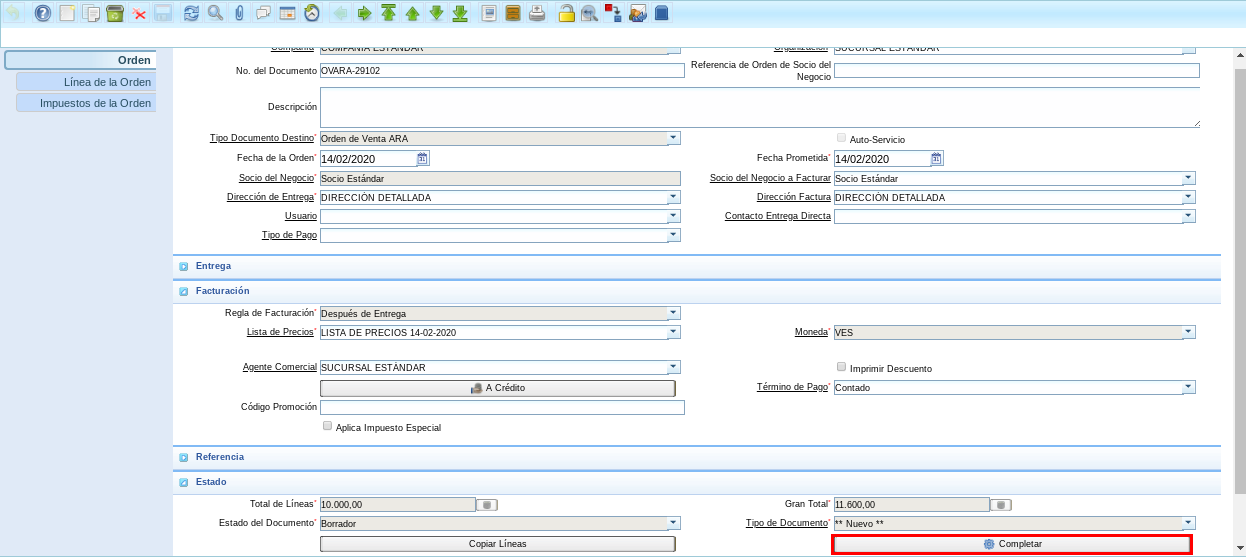This screenshot has height=557, width=1246.
Task: Check the Aplica Impuesto Especial box
Action: click(x=328, y=426)
